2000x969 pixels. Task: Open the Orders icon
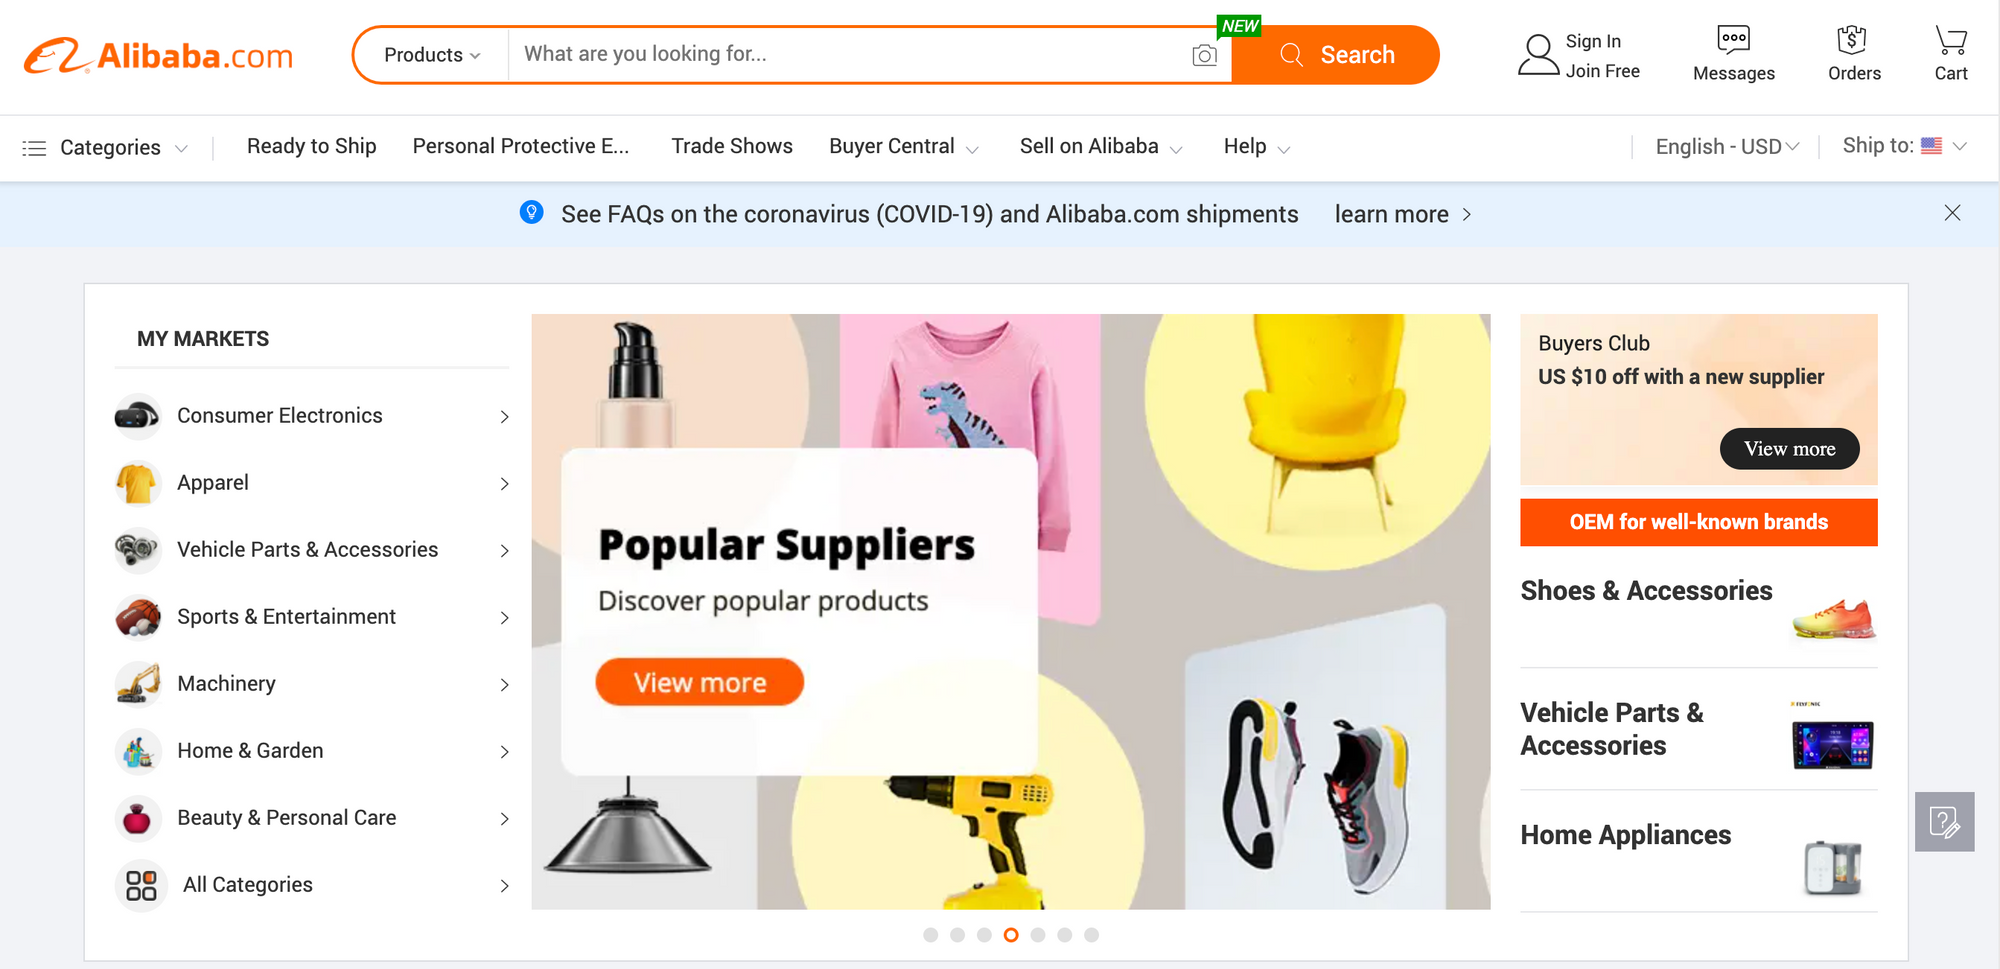[x=1852, y=39]
